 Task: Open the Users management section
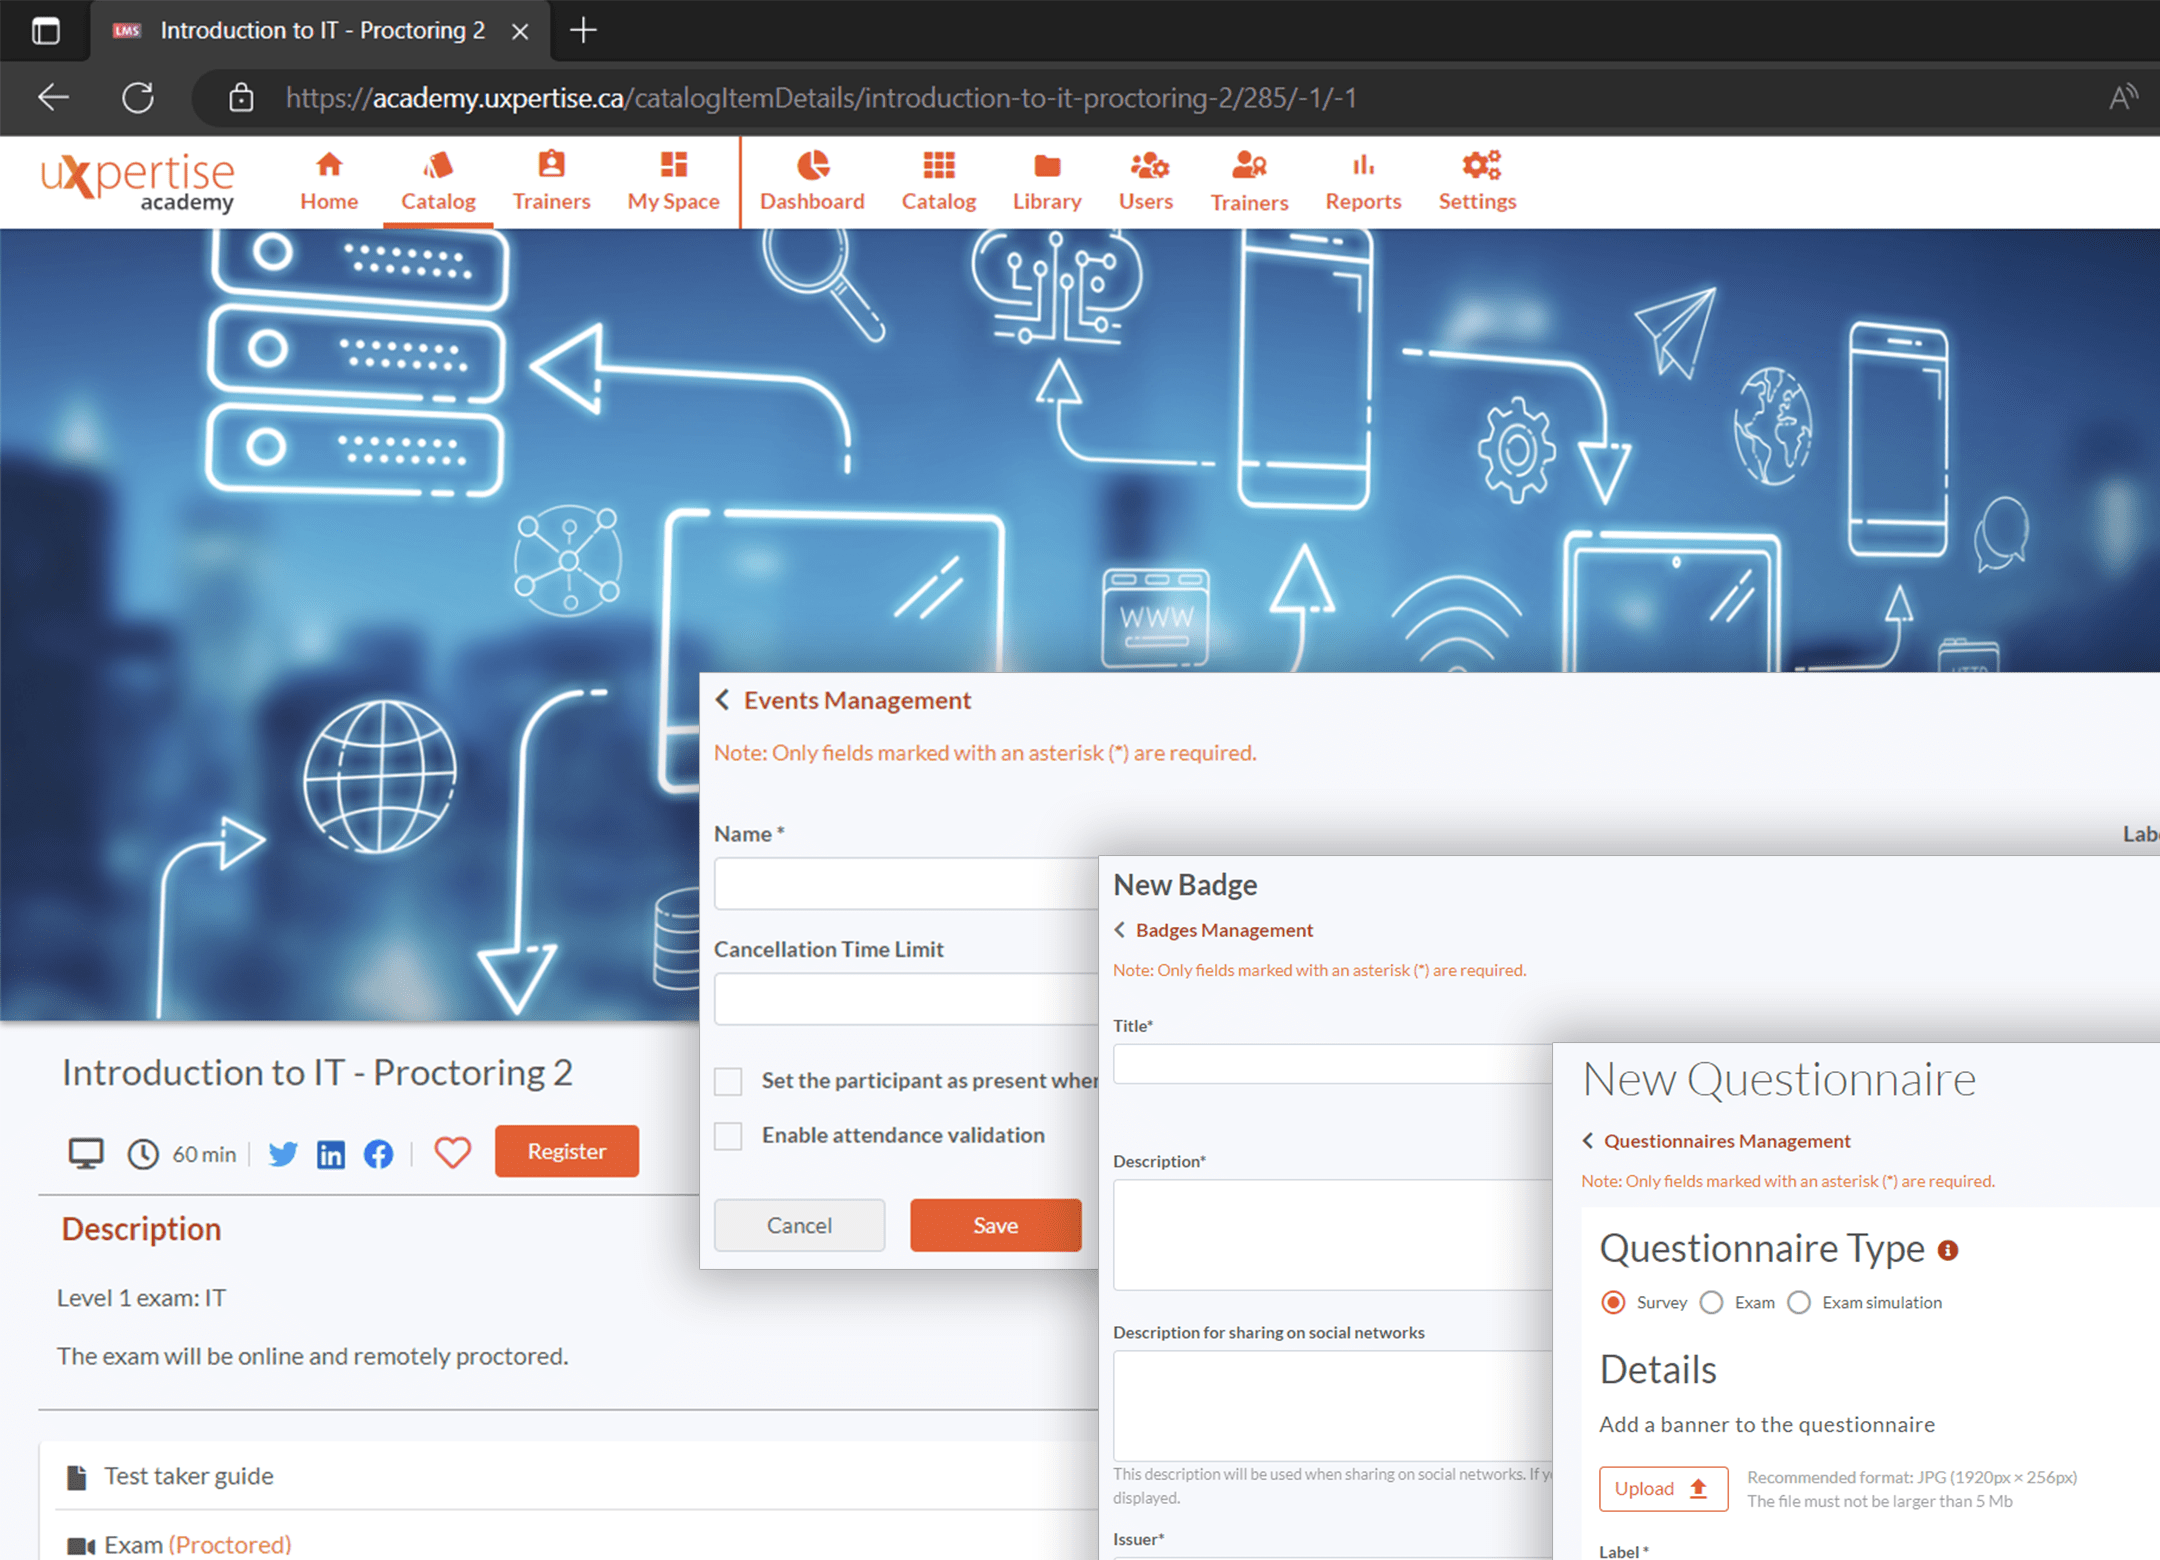pyautogui.click(x=1146, y=181)
